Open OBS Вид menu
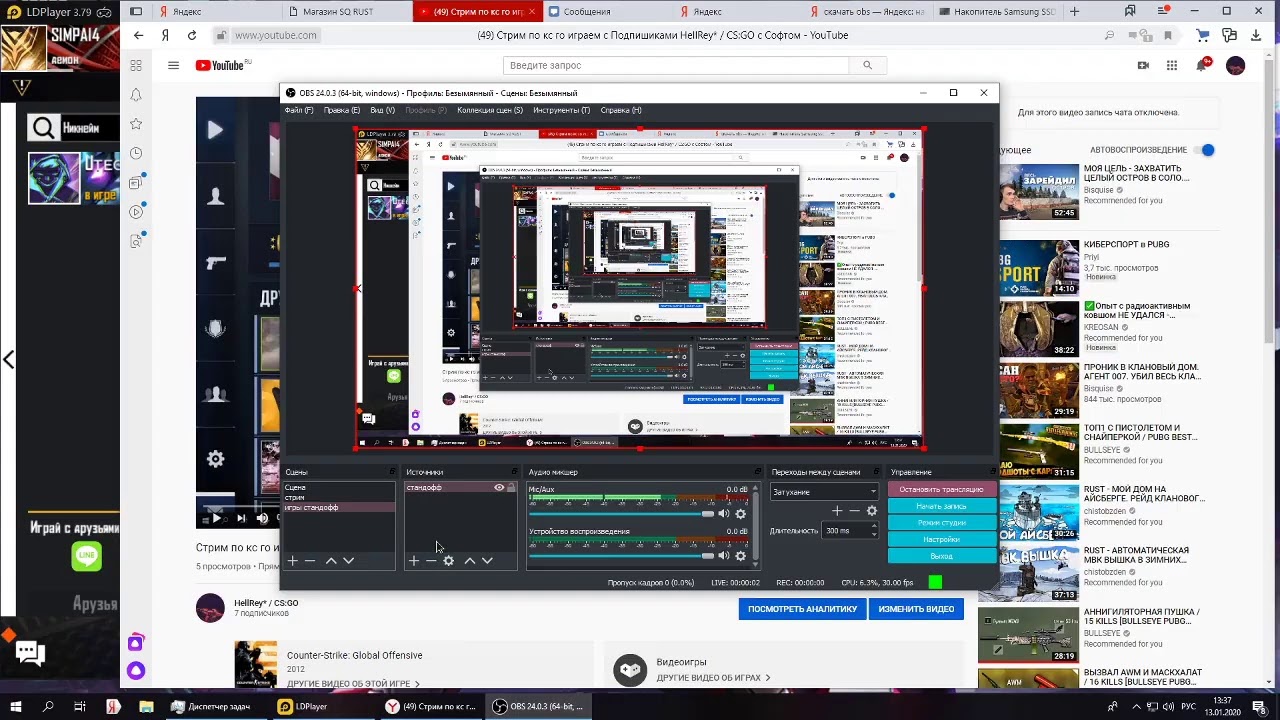 point(383,110)
